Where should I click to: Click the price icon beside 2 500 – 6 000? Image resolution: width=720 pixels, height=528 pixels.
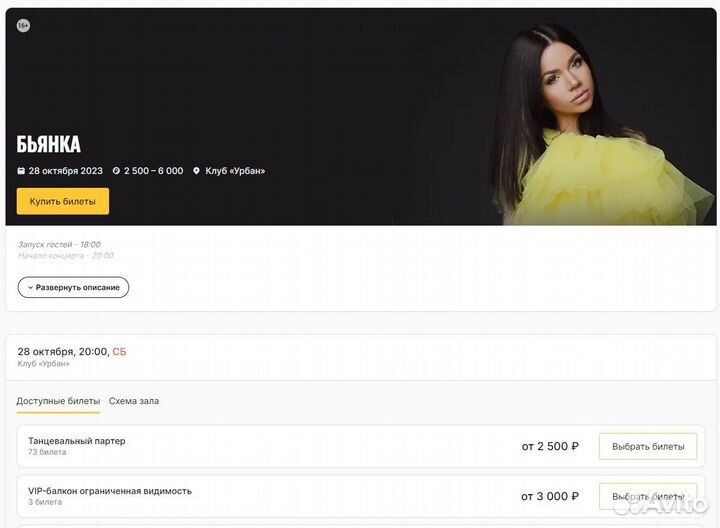pos(116,171)
